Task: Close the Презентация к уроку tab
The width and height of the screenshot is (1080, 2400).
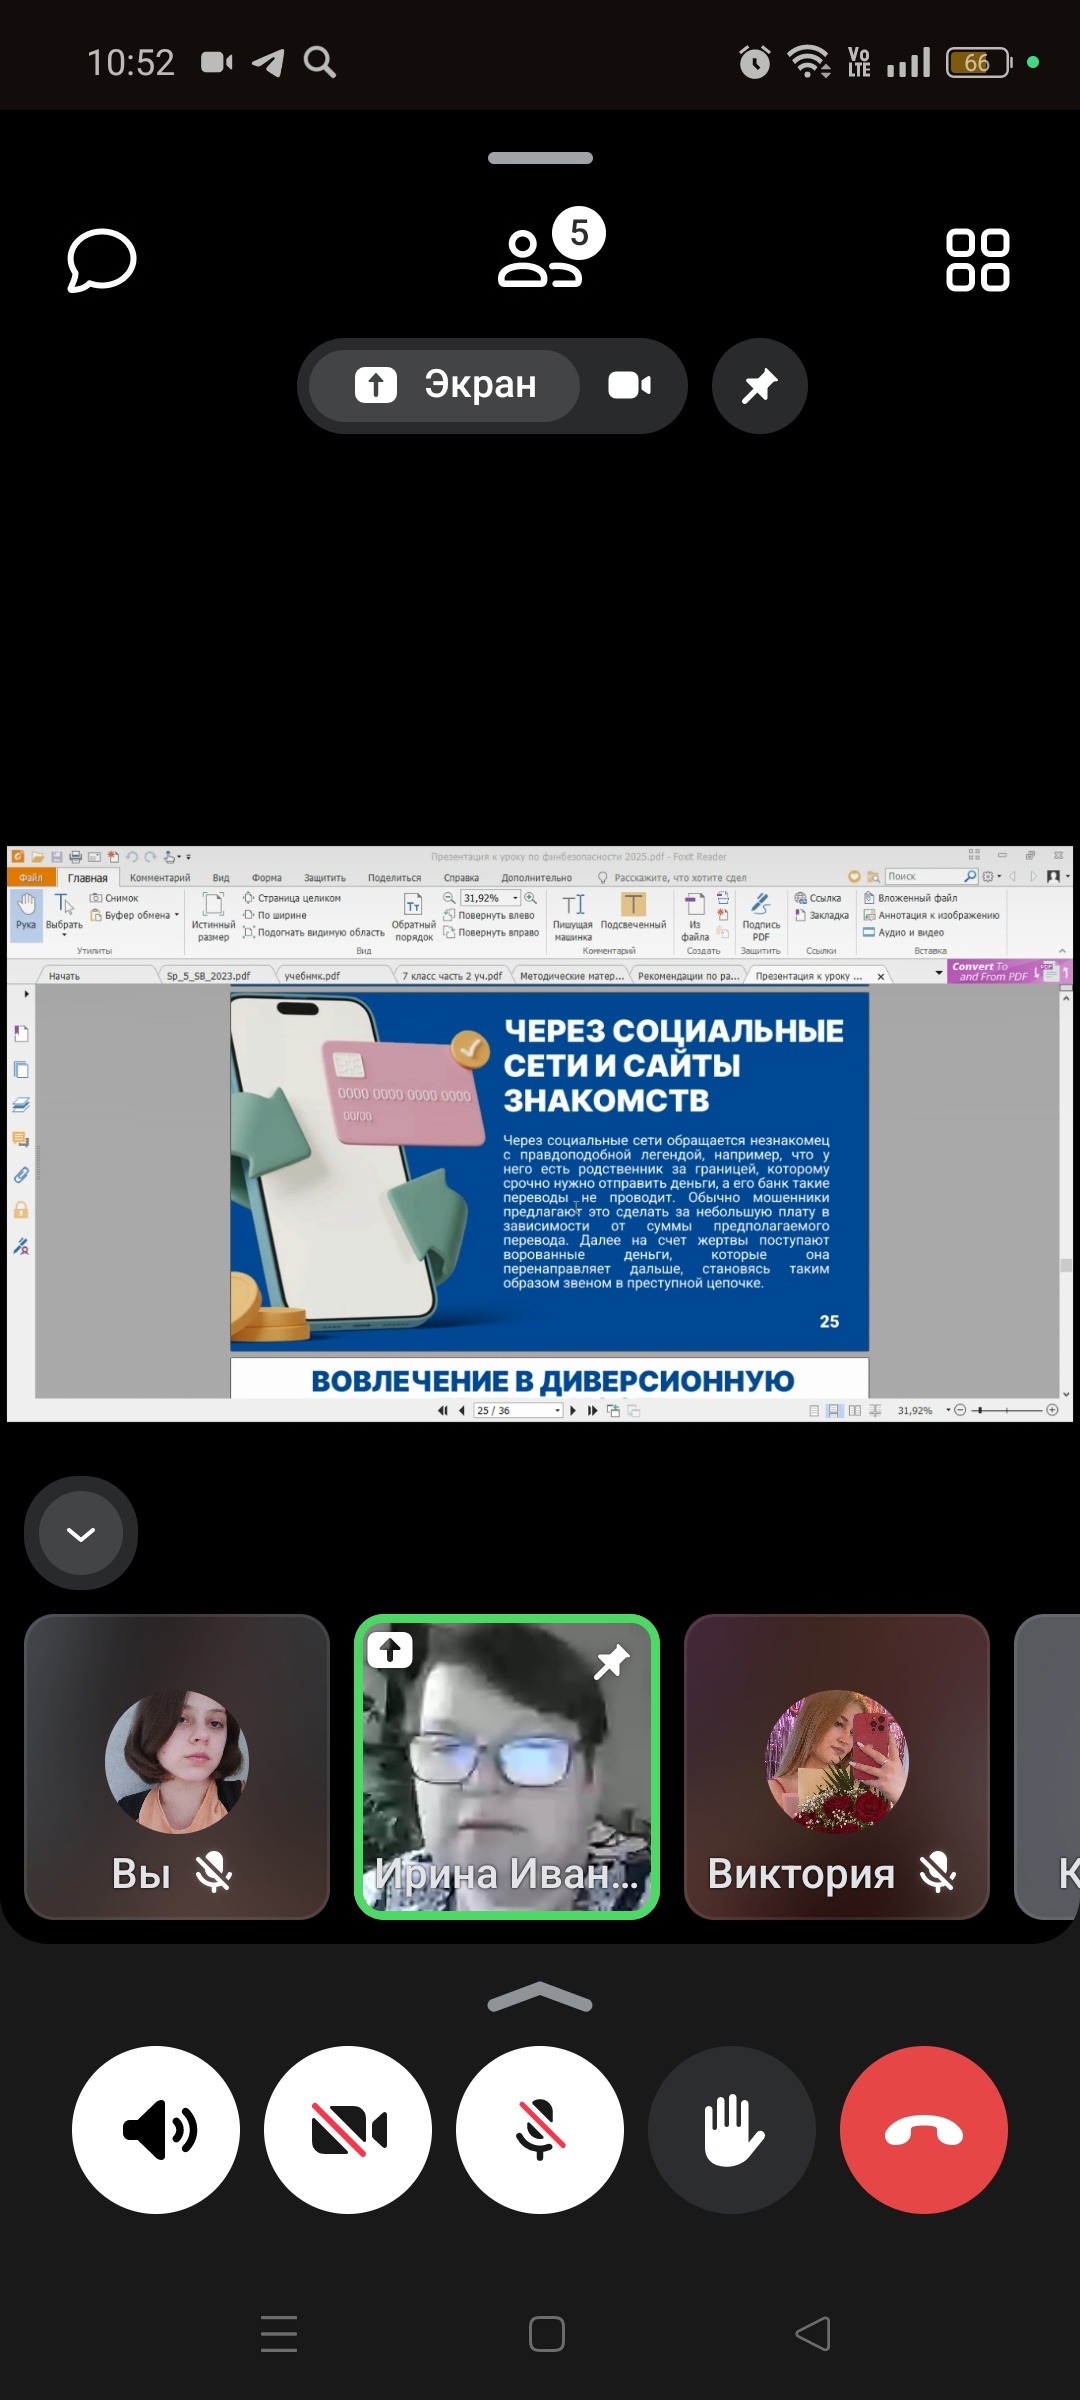Action: pyautogui.click(x=881, y=976)
